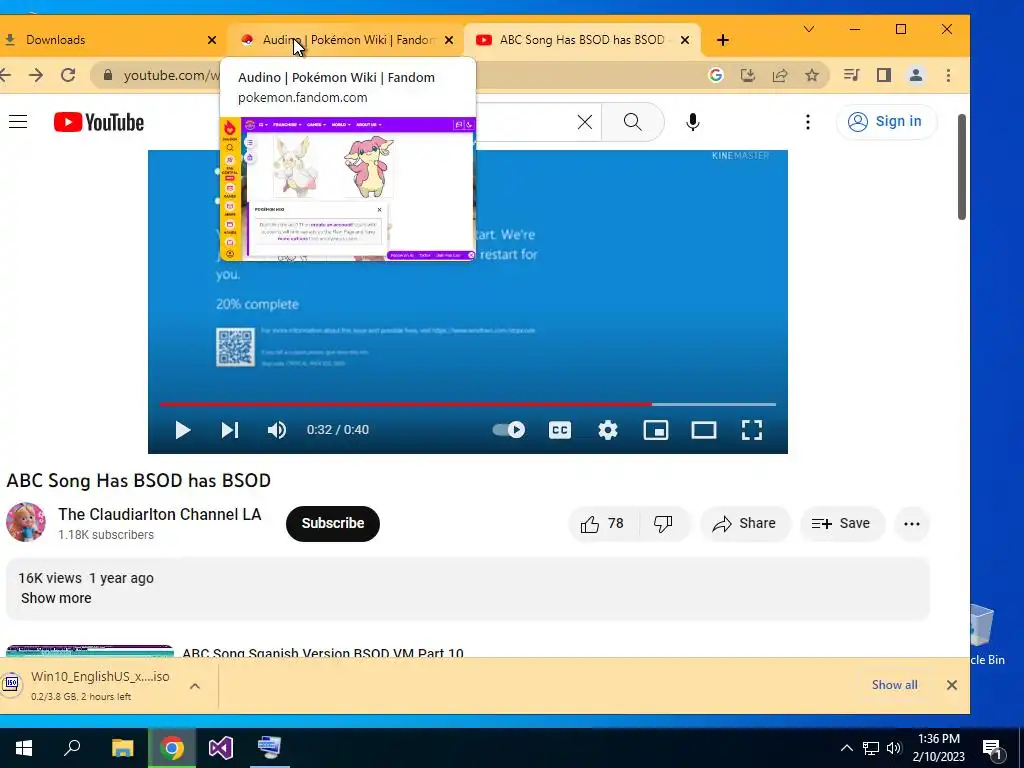Open the network icon in the system tray
1024x768 pixels.
(871, 748)
